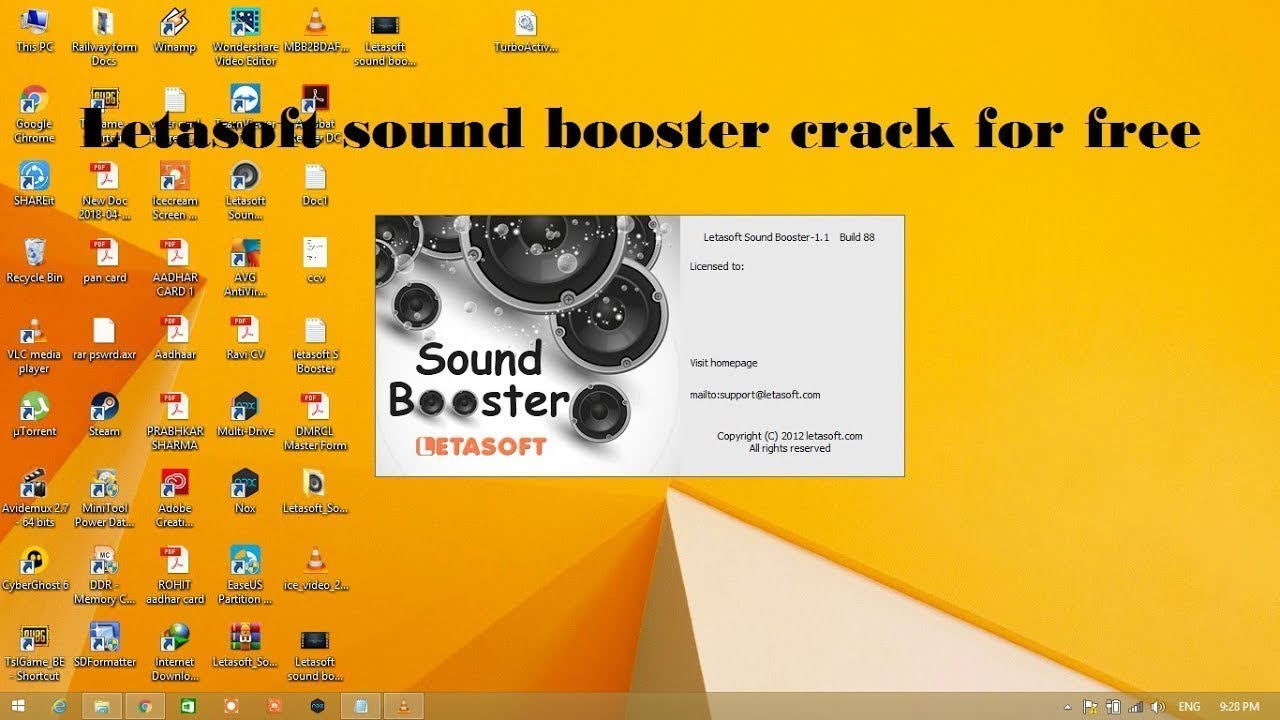
Task: Select the letasoft S Booster text file
Action: (315, 345)
